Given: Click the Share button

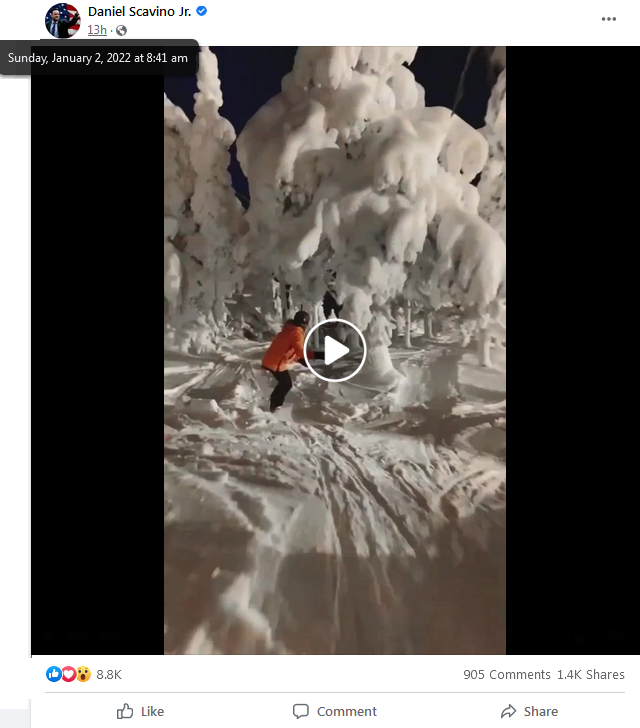Looking at the screenshot, I should tap(529, 711).
